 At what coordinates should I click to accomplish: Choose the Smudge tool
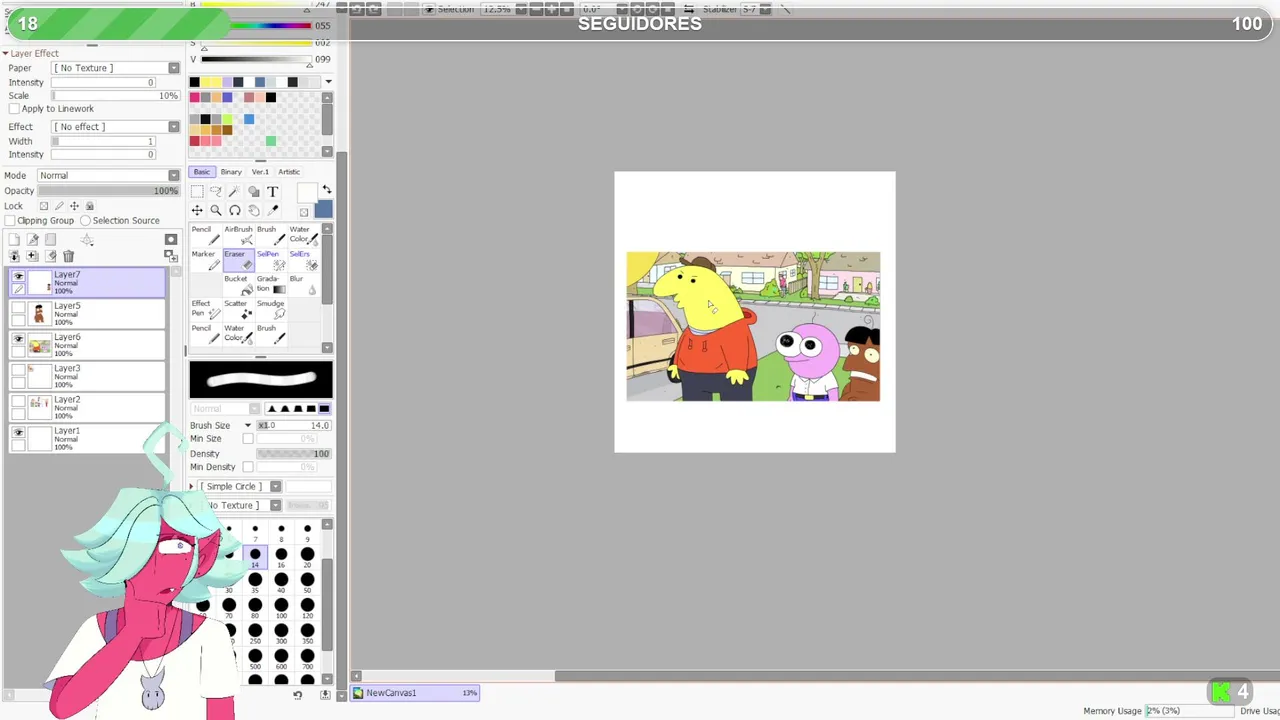click(270, 309)
